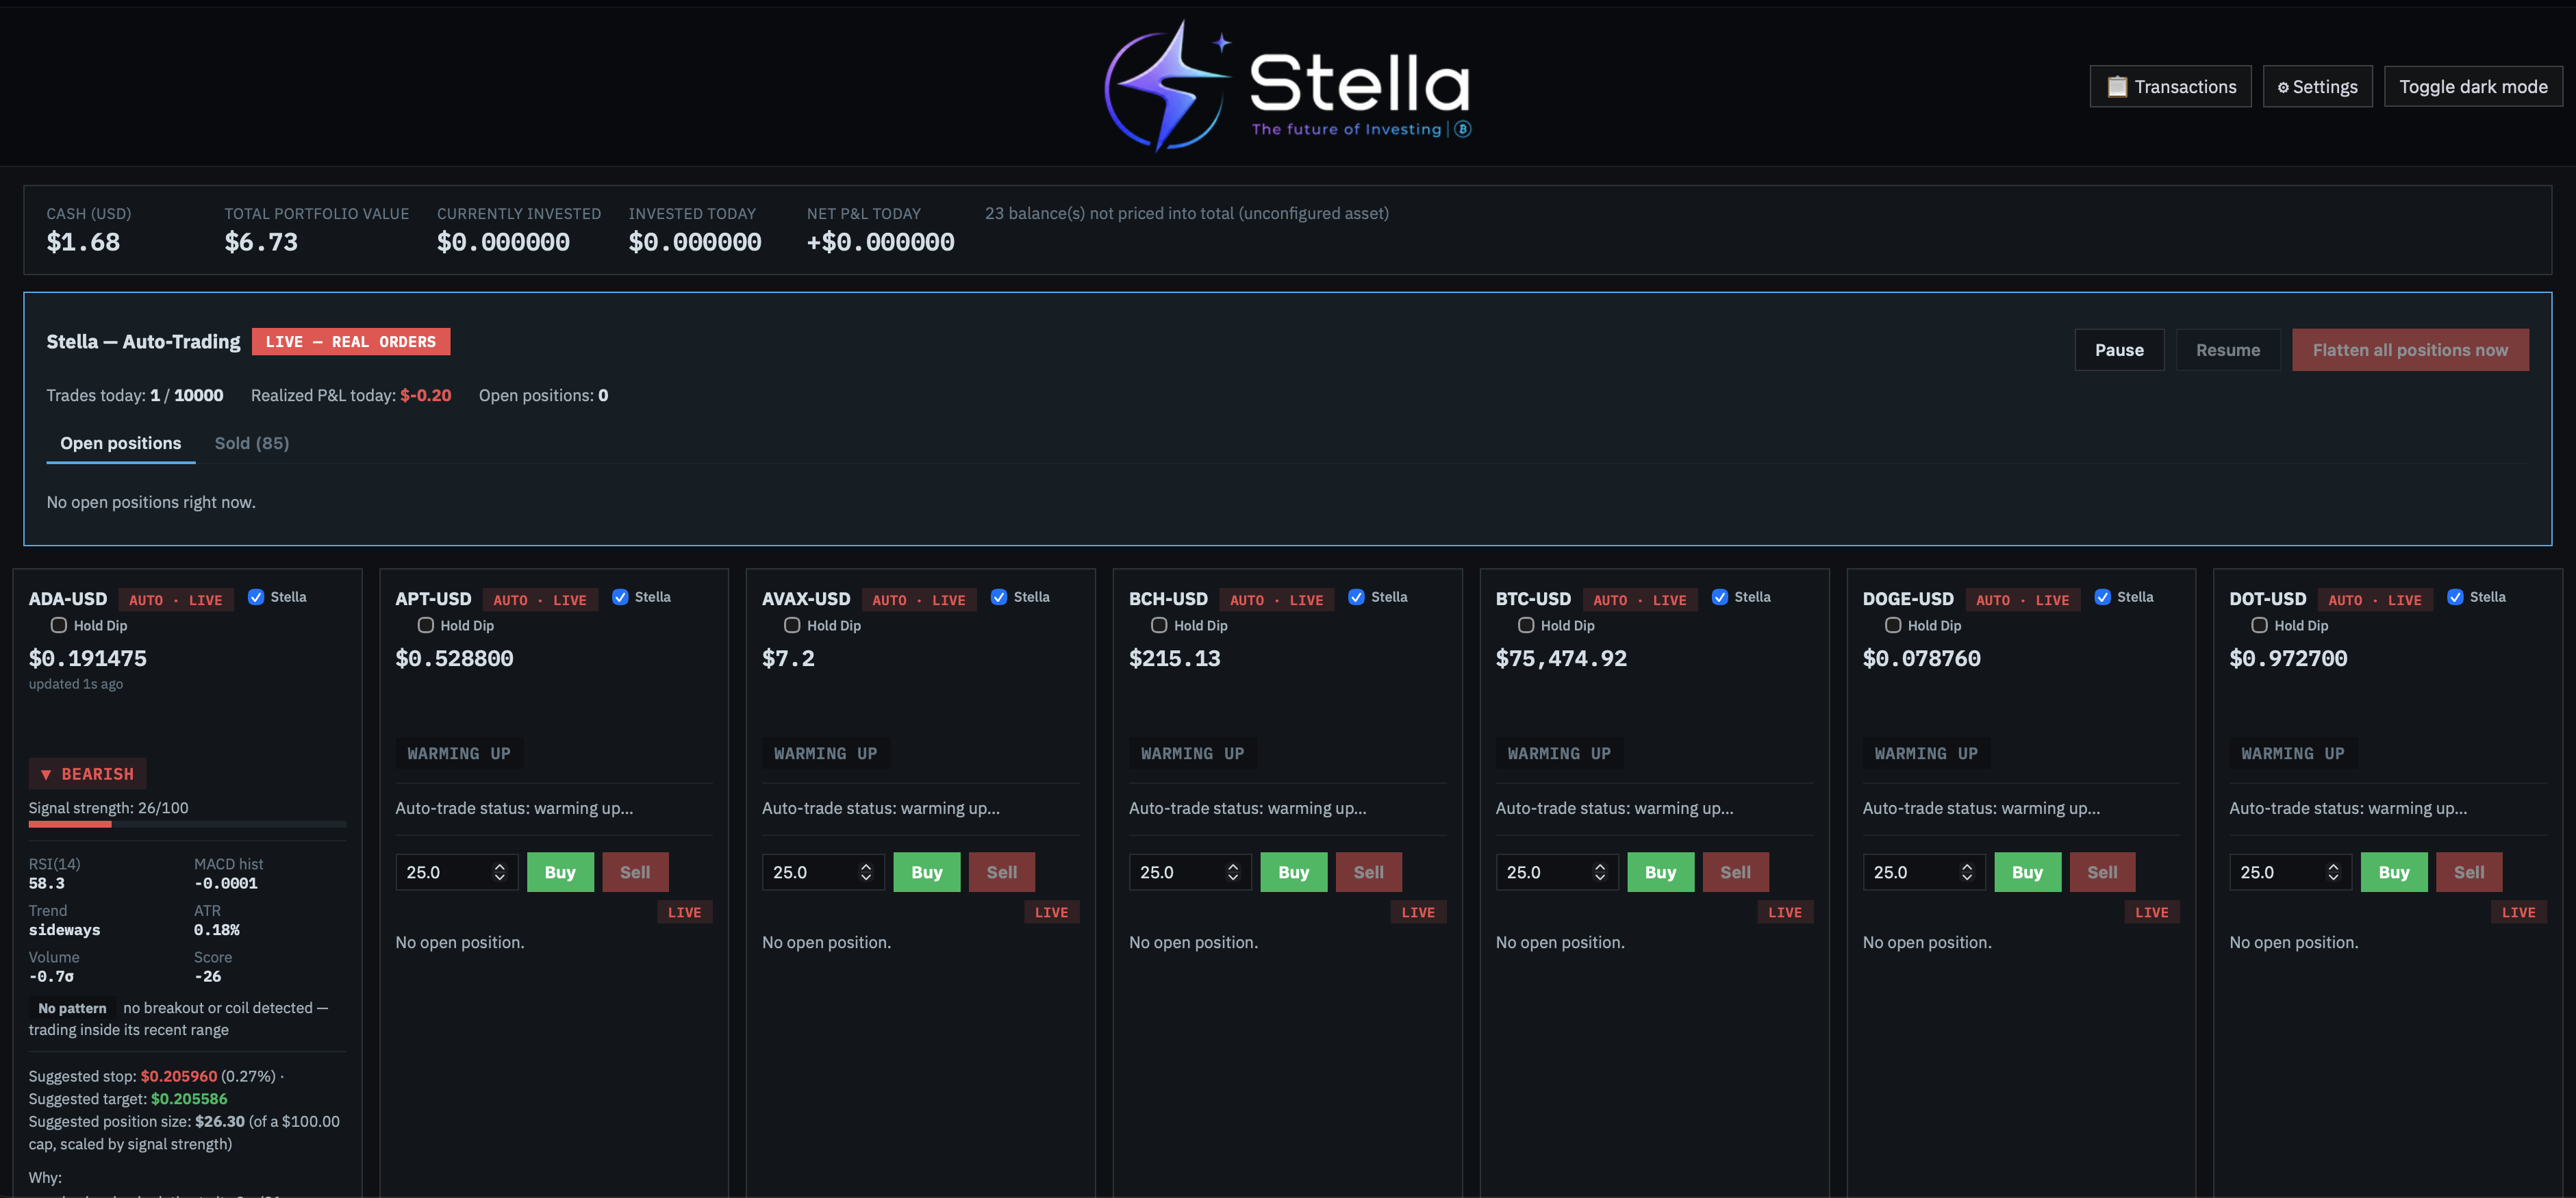
Task: Uncheck Stella checkbox on DOT-USD card
Action: pos(2455,597)
